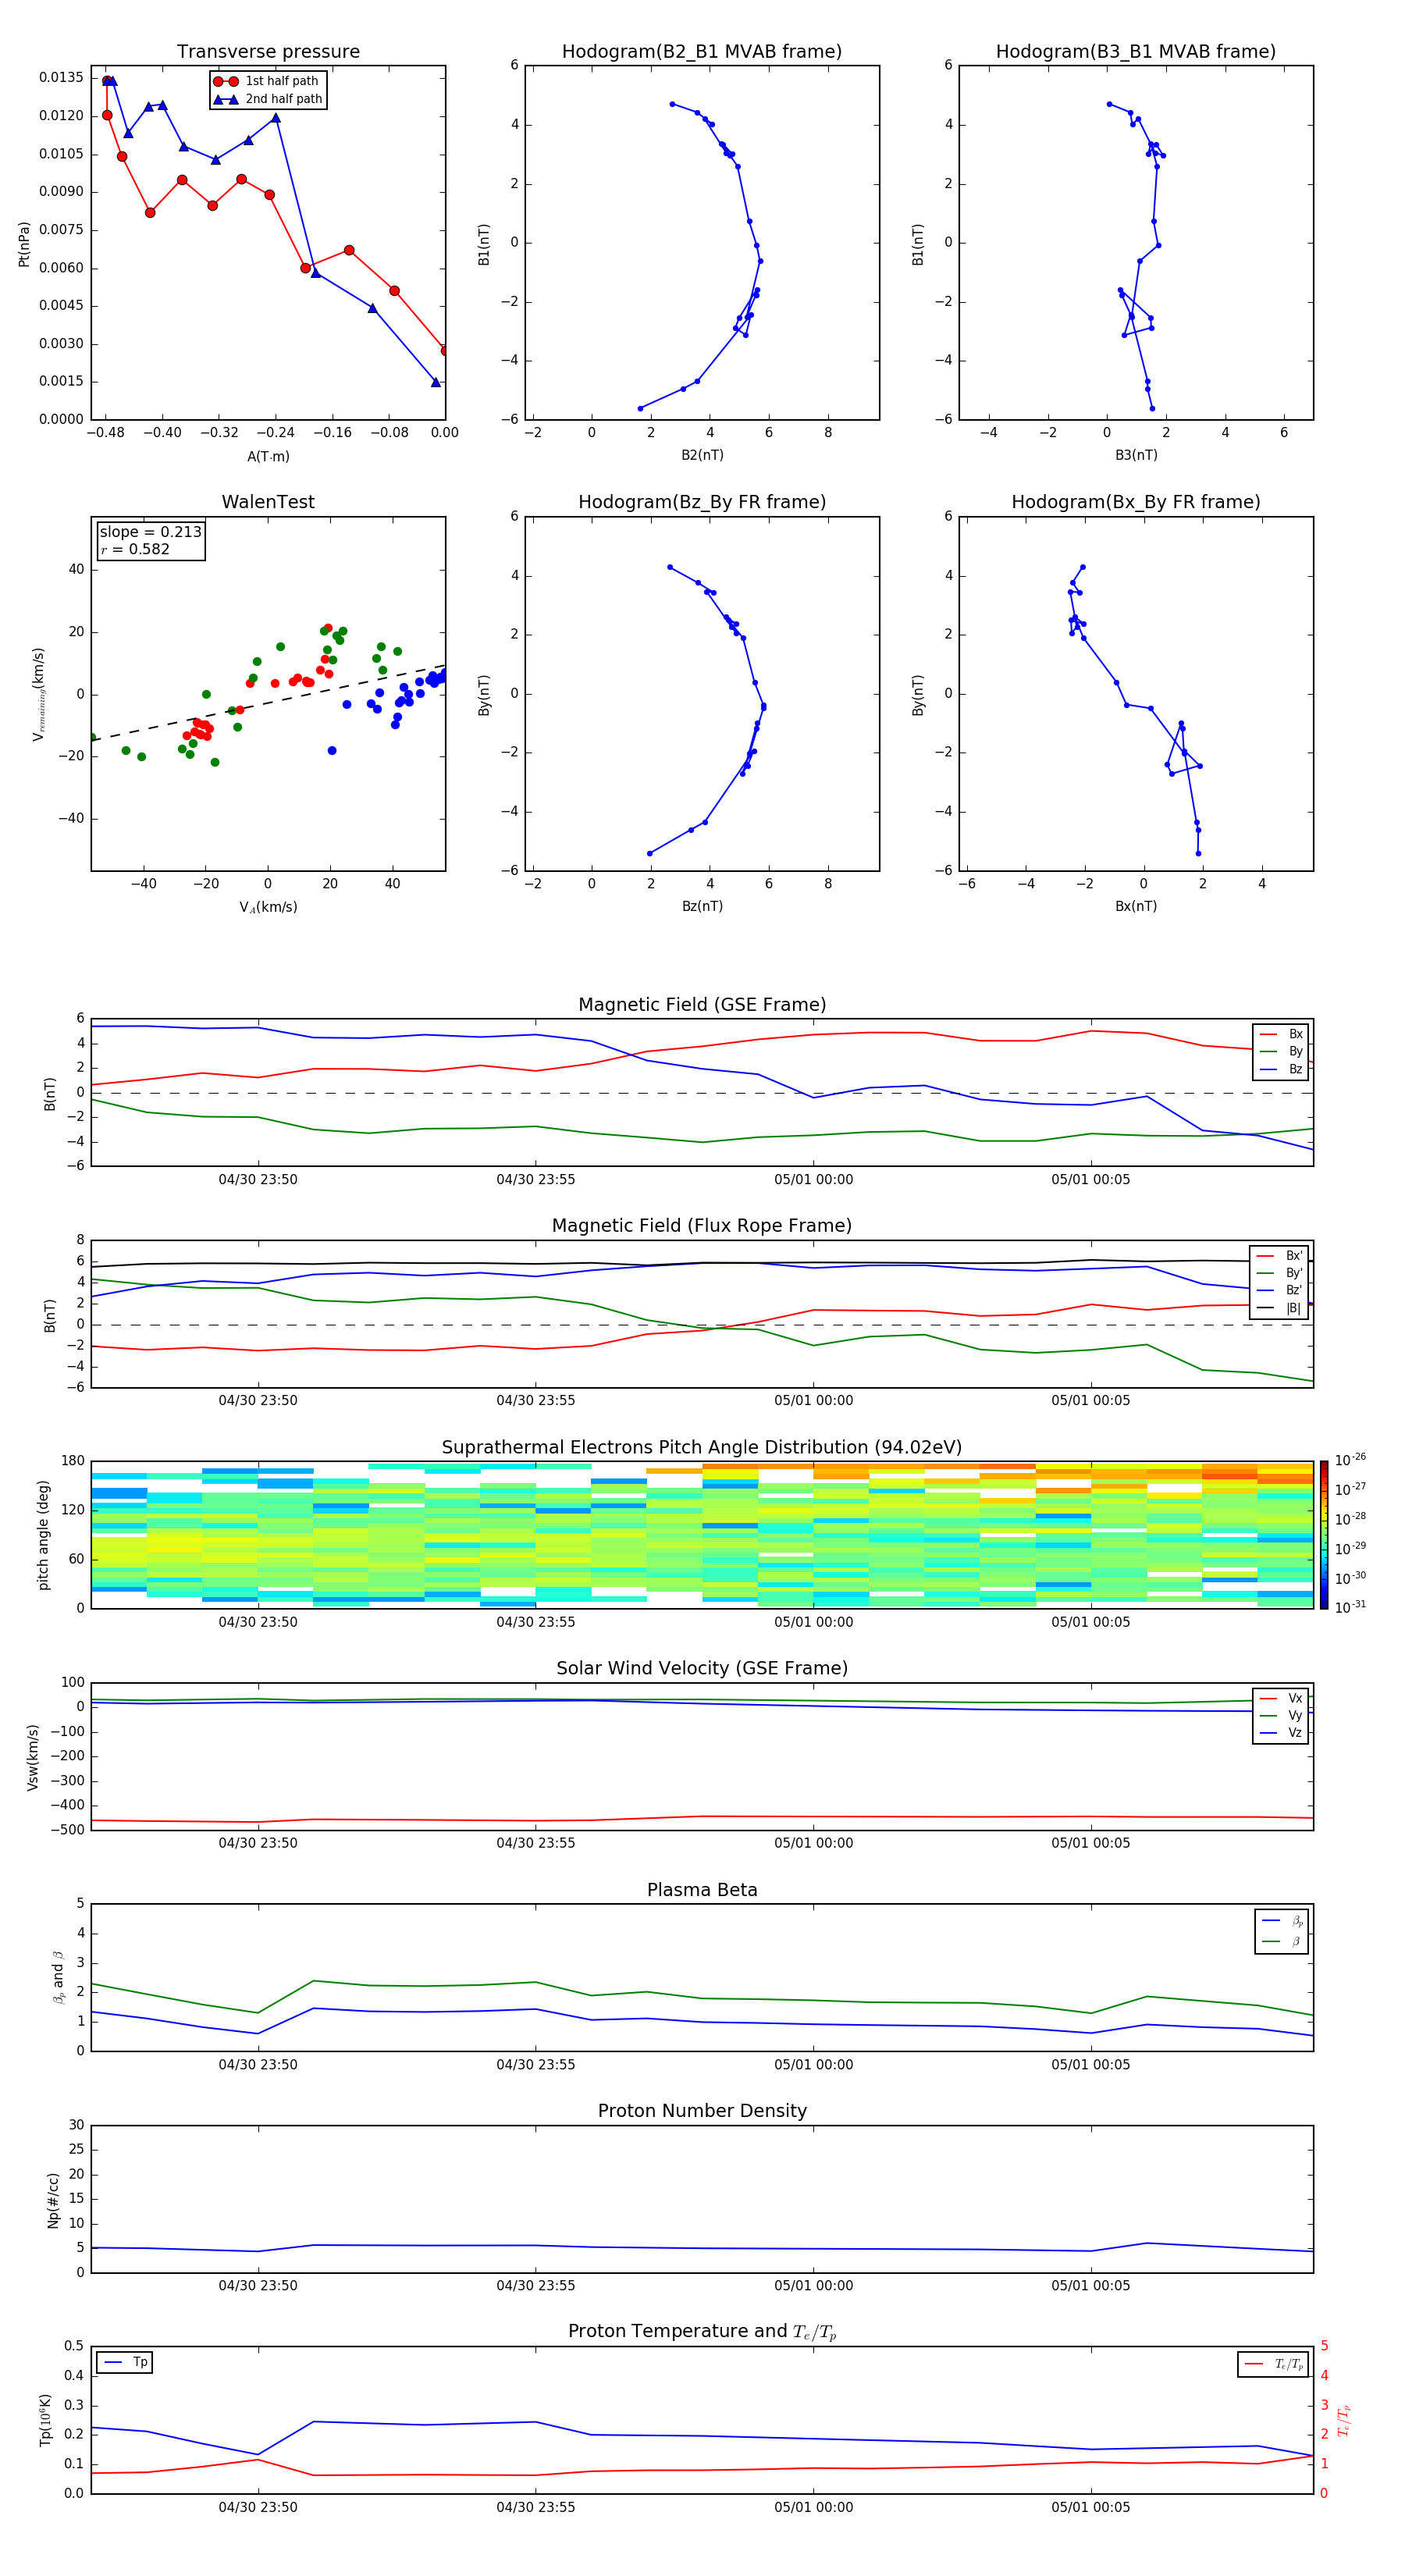Click the Bx' legend entry in flux rope plot
This screenshot has height=2576, width=1405.
click(x=1280, y=1256)
